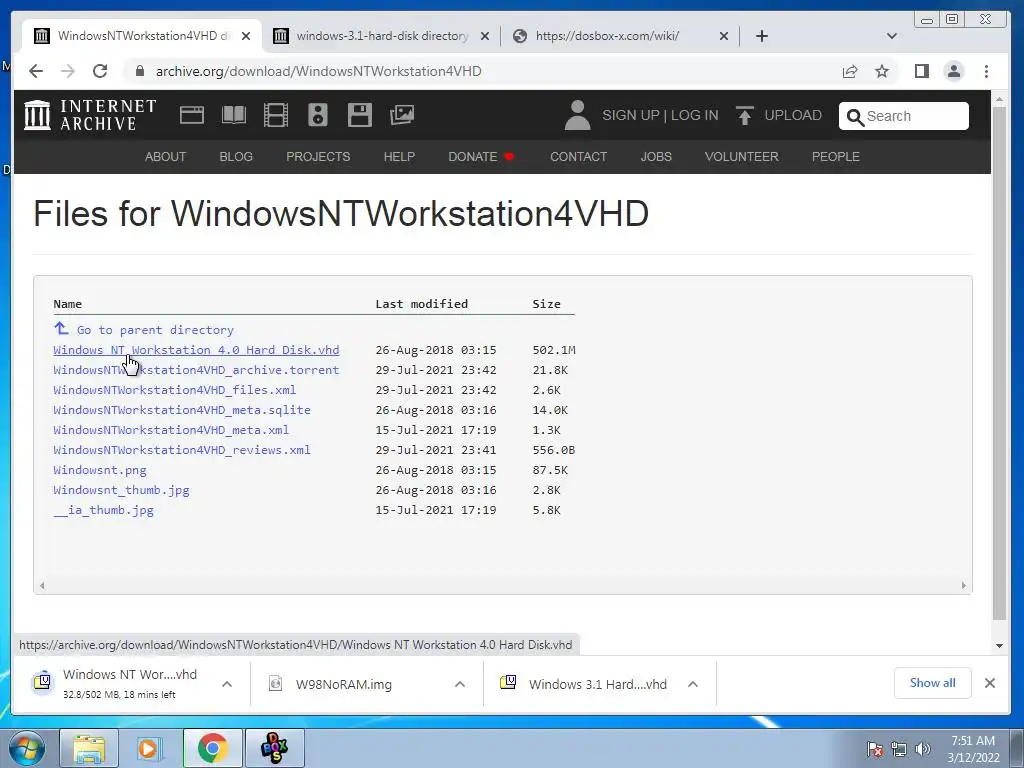Click the LOG IN link

[x=694, y=115]
